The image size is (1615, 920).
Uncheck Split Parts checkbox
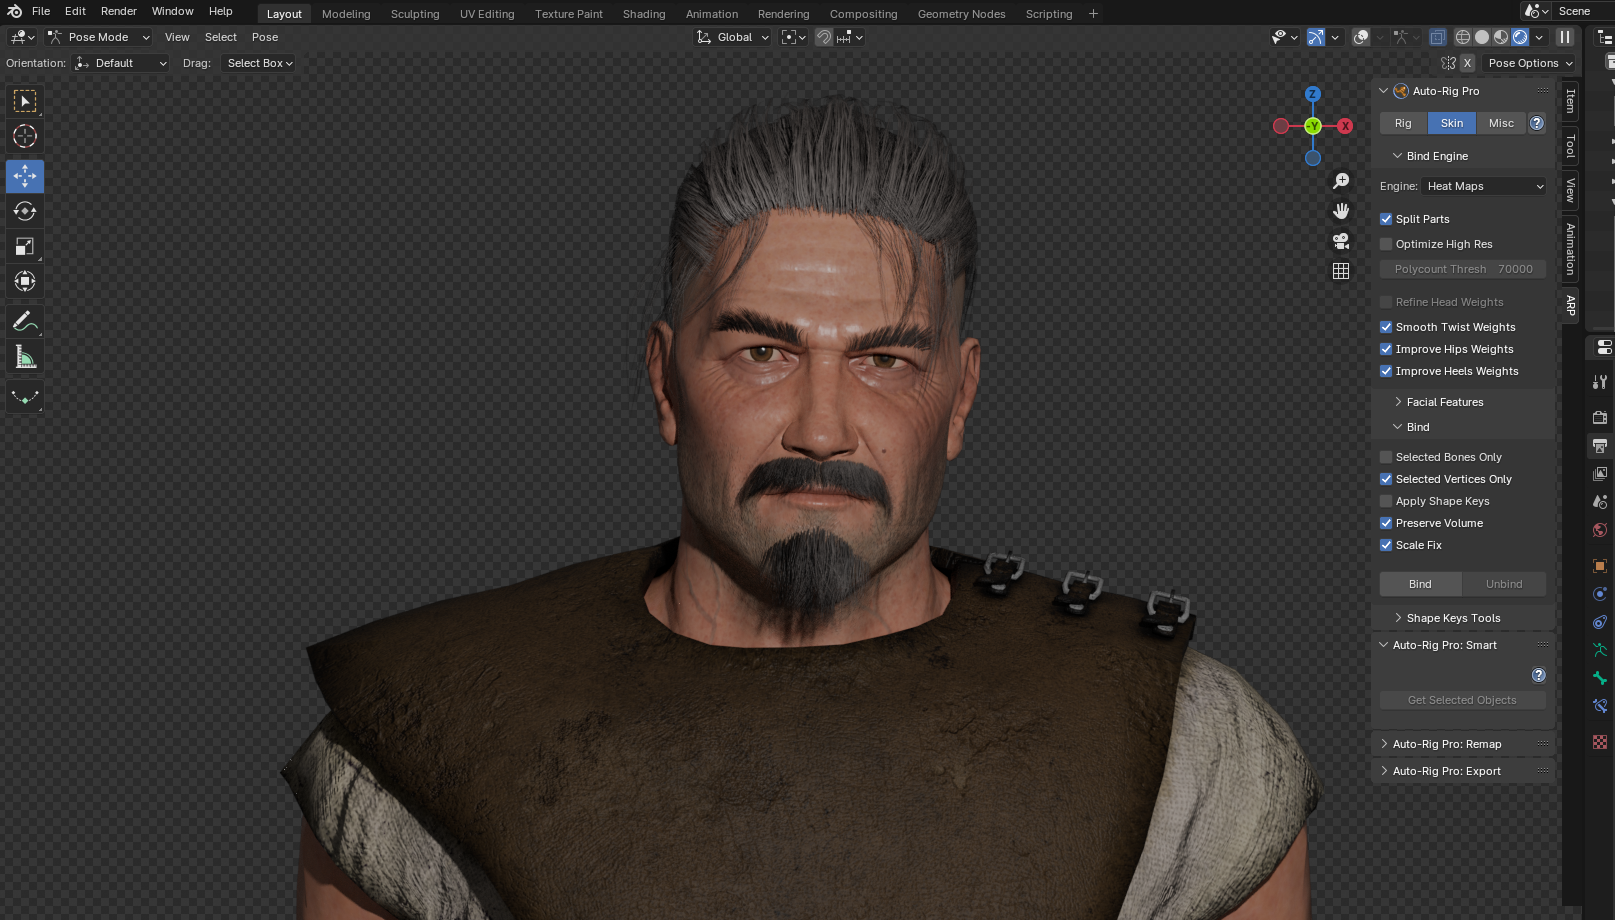coord(1386,219)
